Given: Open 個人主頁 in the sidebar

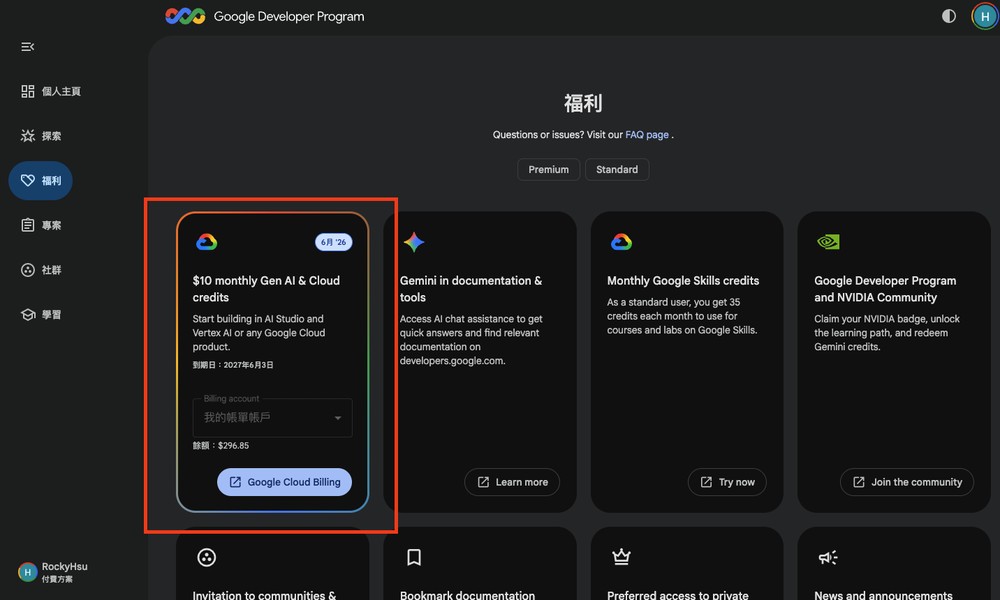Looking at the screenshot, I should click(51, 91).
